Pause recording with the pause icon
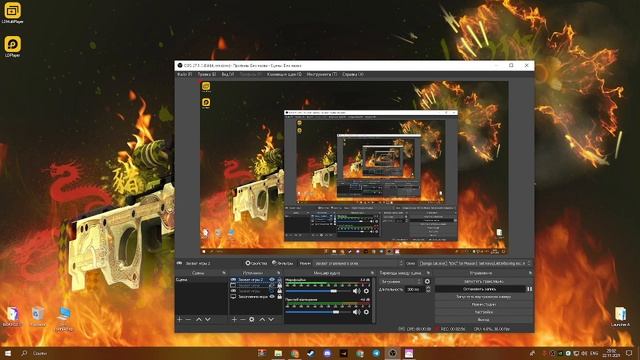 pos(529,289)
